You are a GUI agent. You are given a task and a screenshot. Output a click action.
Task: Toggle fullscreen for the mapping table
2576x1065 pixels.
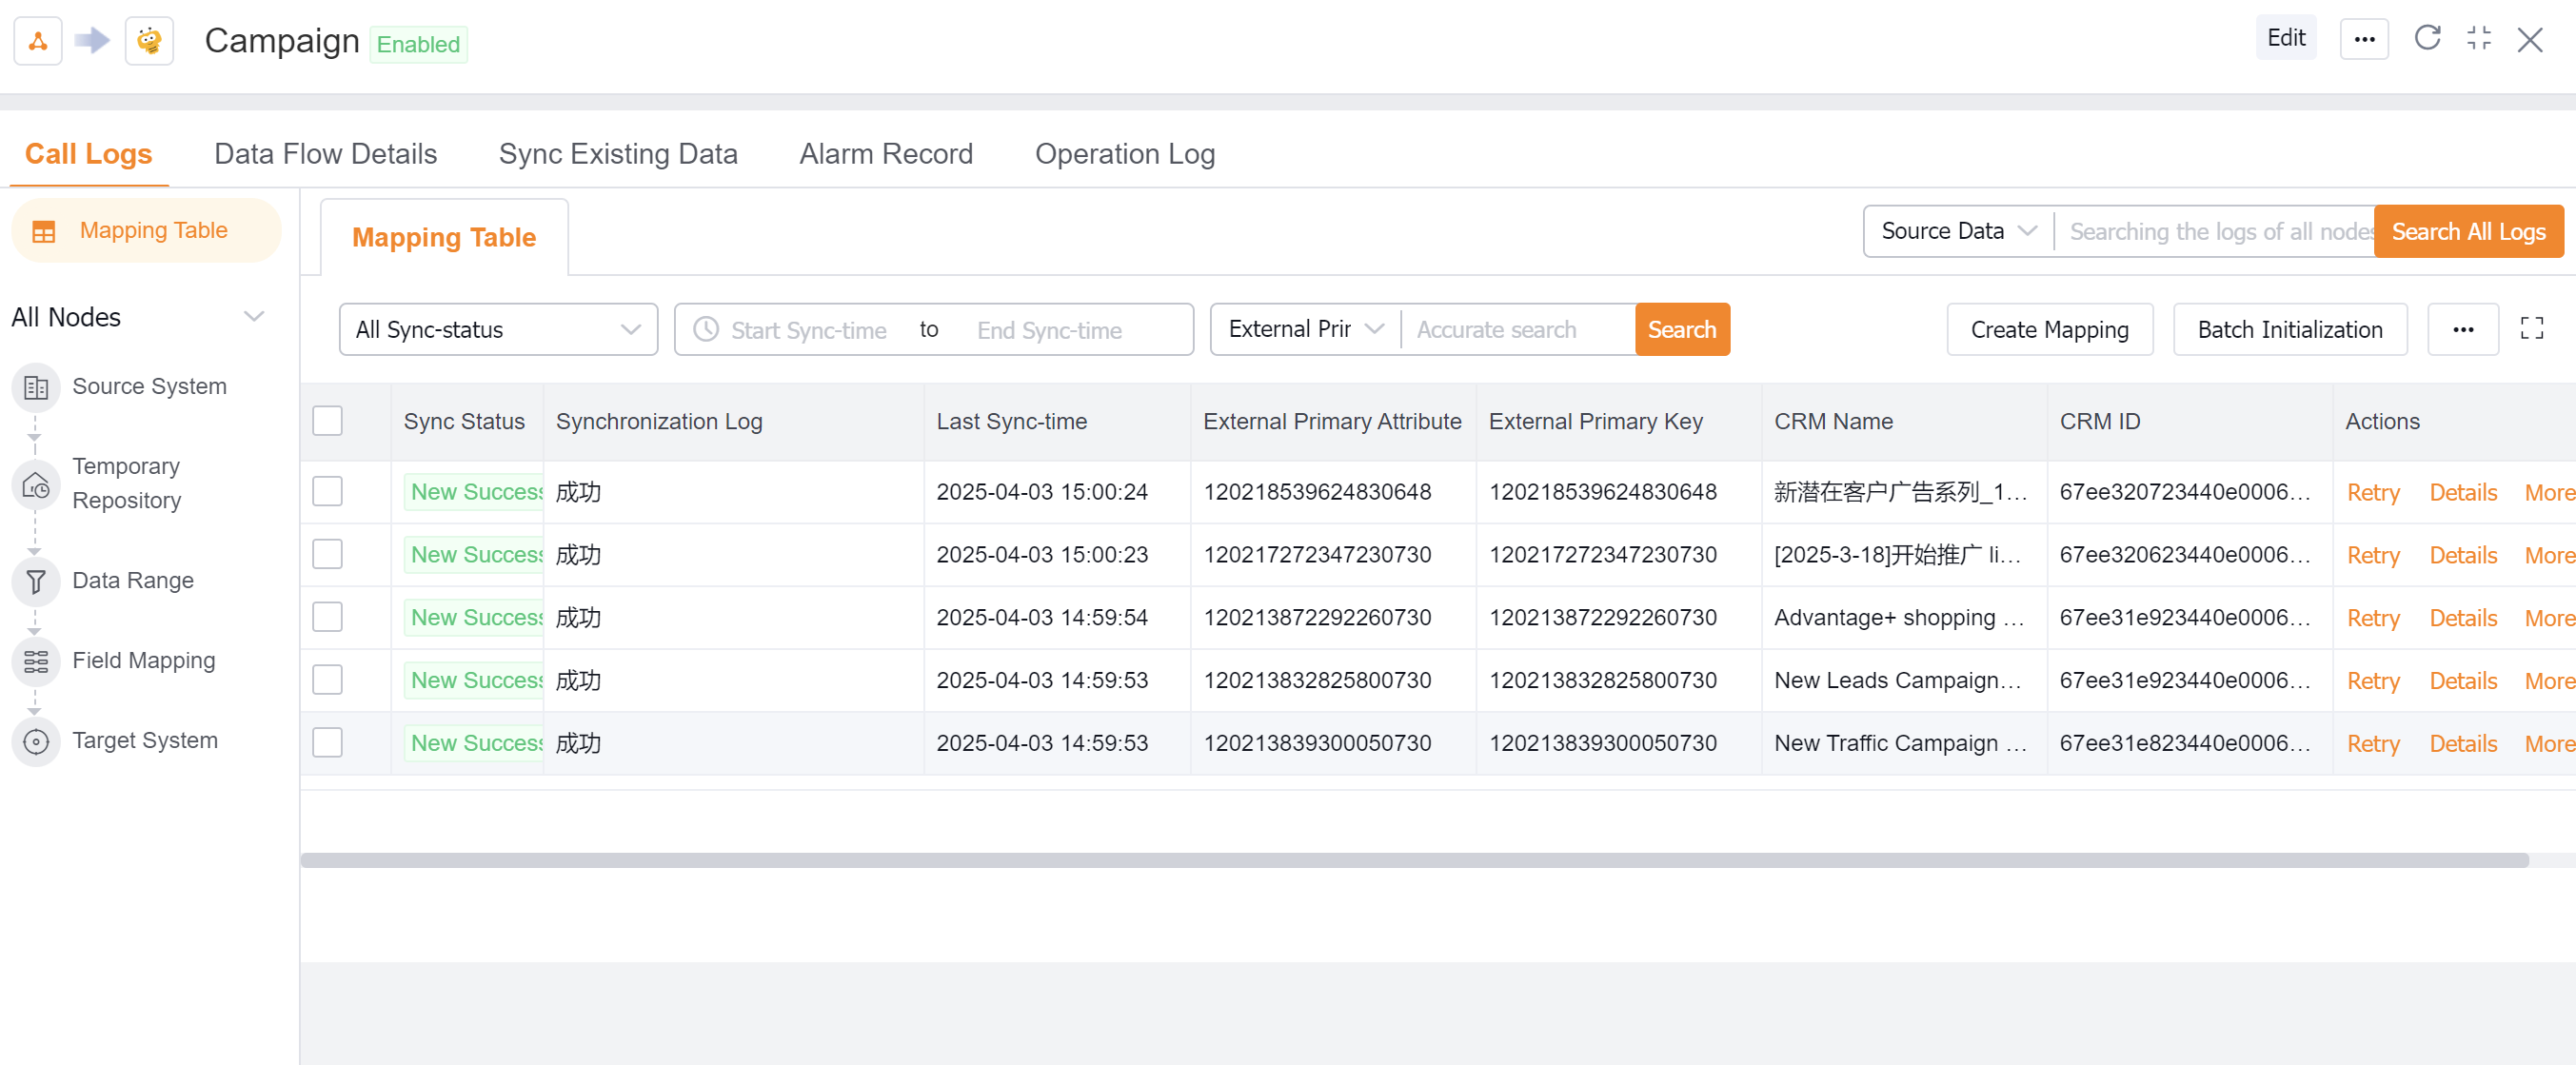[2531, 329]
